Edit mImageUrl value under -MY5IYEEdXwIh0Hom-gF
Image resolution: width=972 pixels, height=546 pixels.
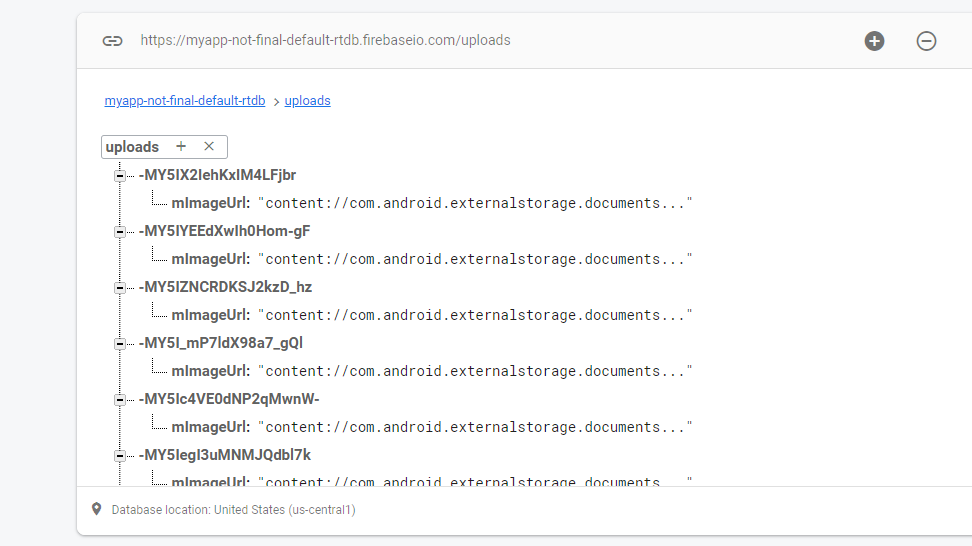[475, 259]
